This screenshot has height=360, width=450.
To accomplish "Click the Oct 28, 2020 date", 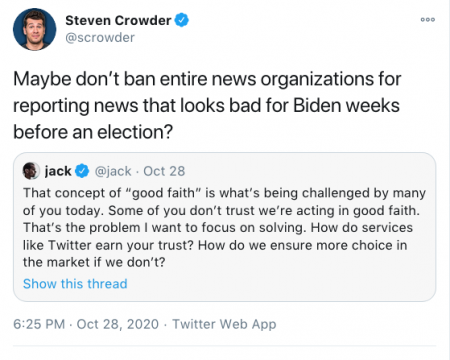I will (118, 324).
